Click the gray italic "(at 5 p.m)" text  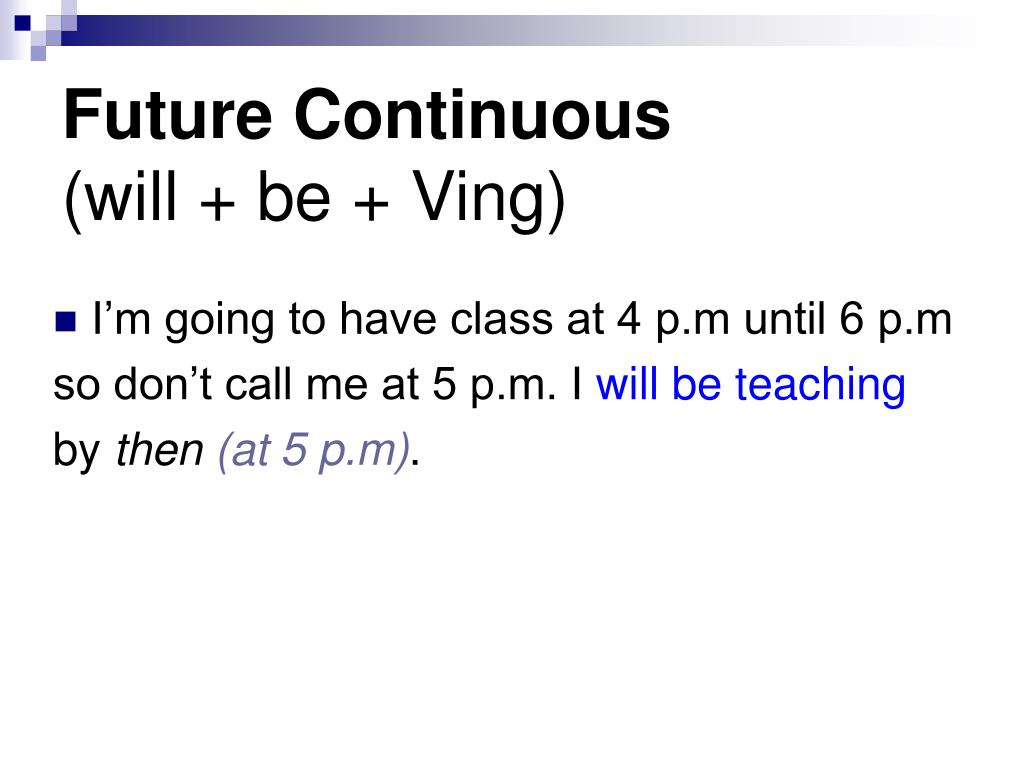[314, 451]
